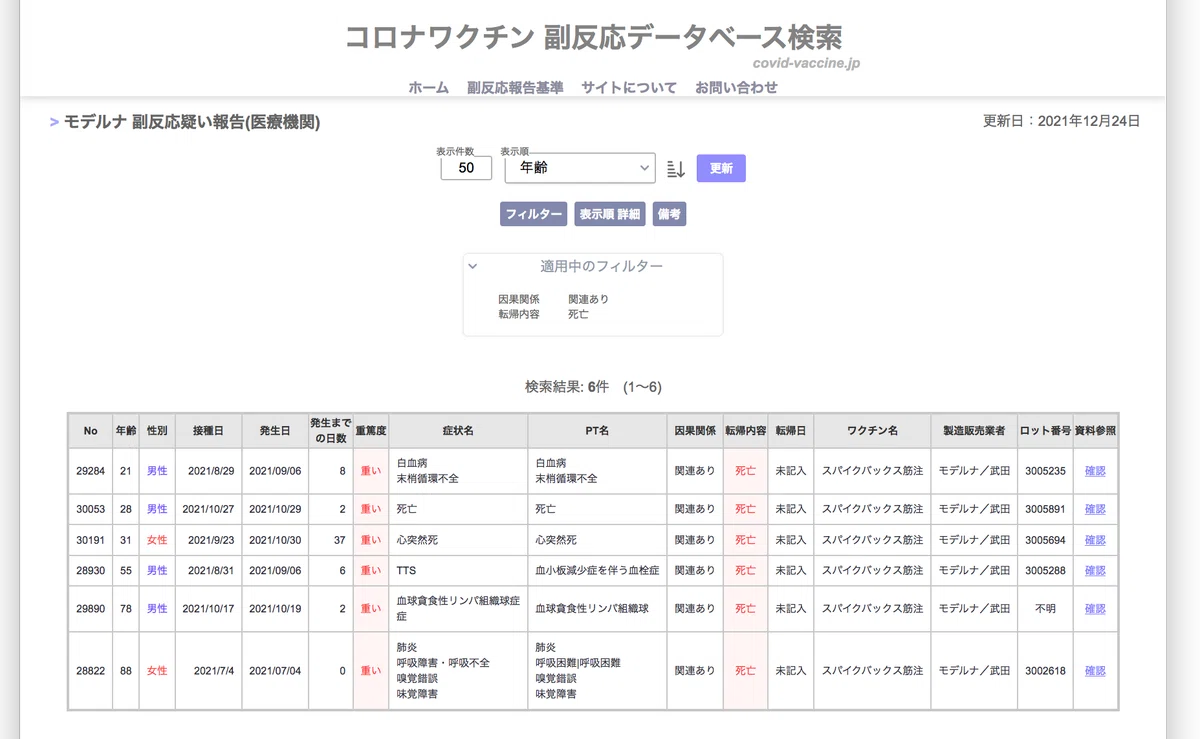Click the 更新 button
Image resolution: width=1200 pixels, height=739 pixels.
721,168
